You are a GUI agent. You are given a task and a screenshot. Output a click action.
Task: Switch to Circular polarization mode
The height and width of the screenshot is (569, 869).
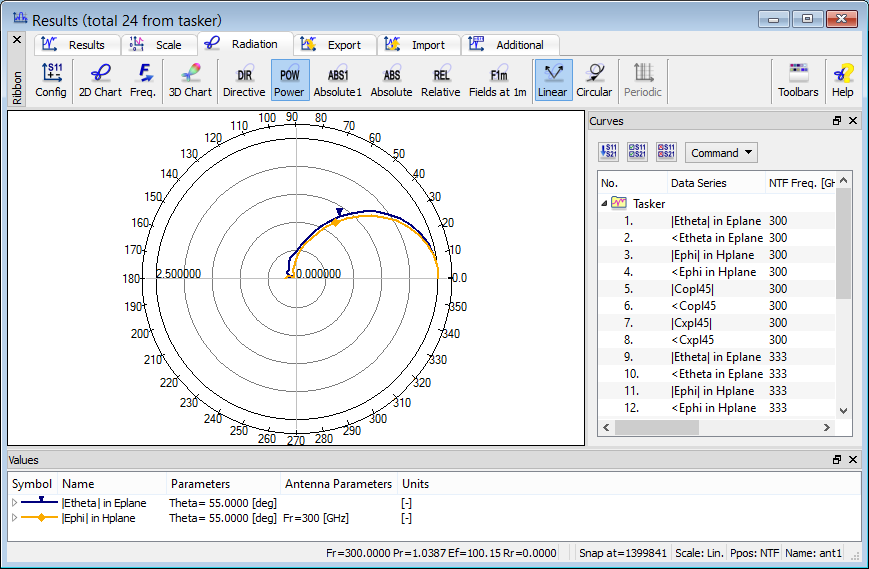[594, 80]
